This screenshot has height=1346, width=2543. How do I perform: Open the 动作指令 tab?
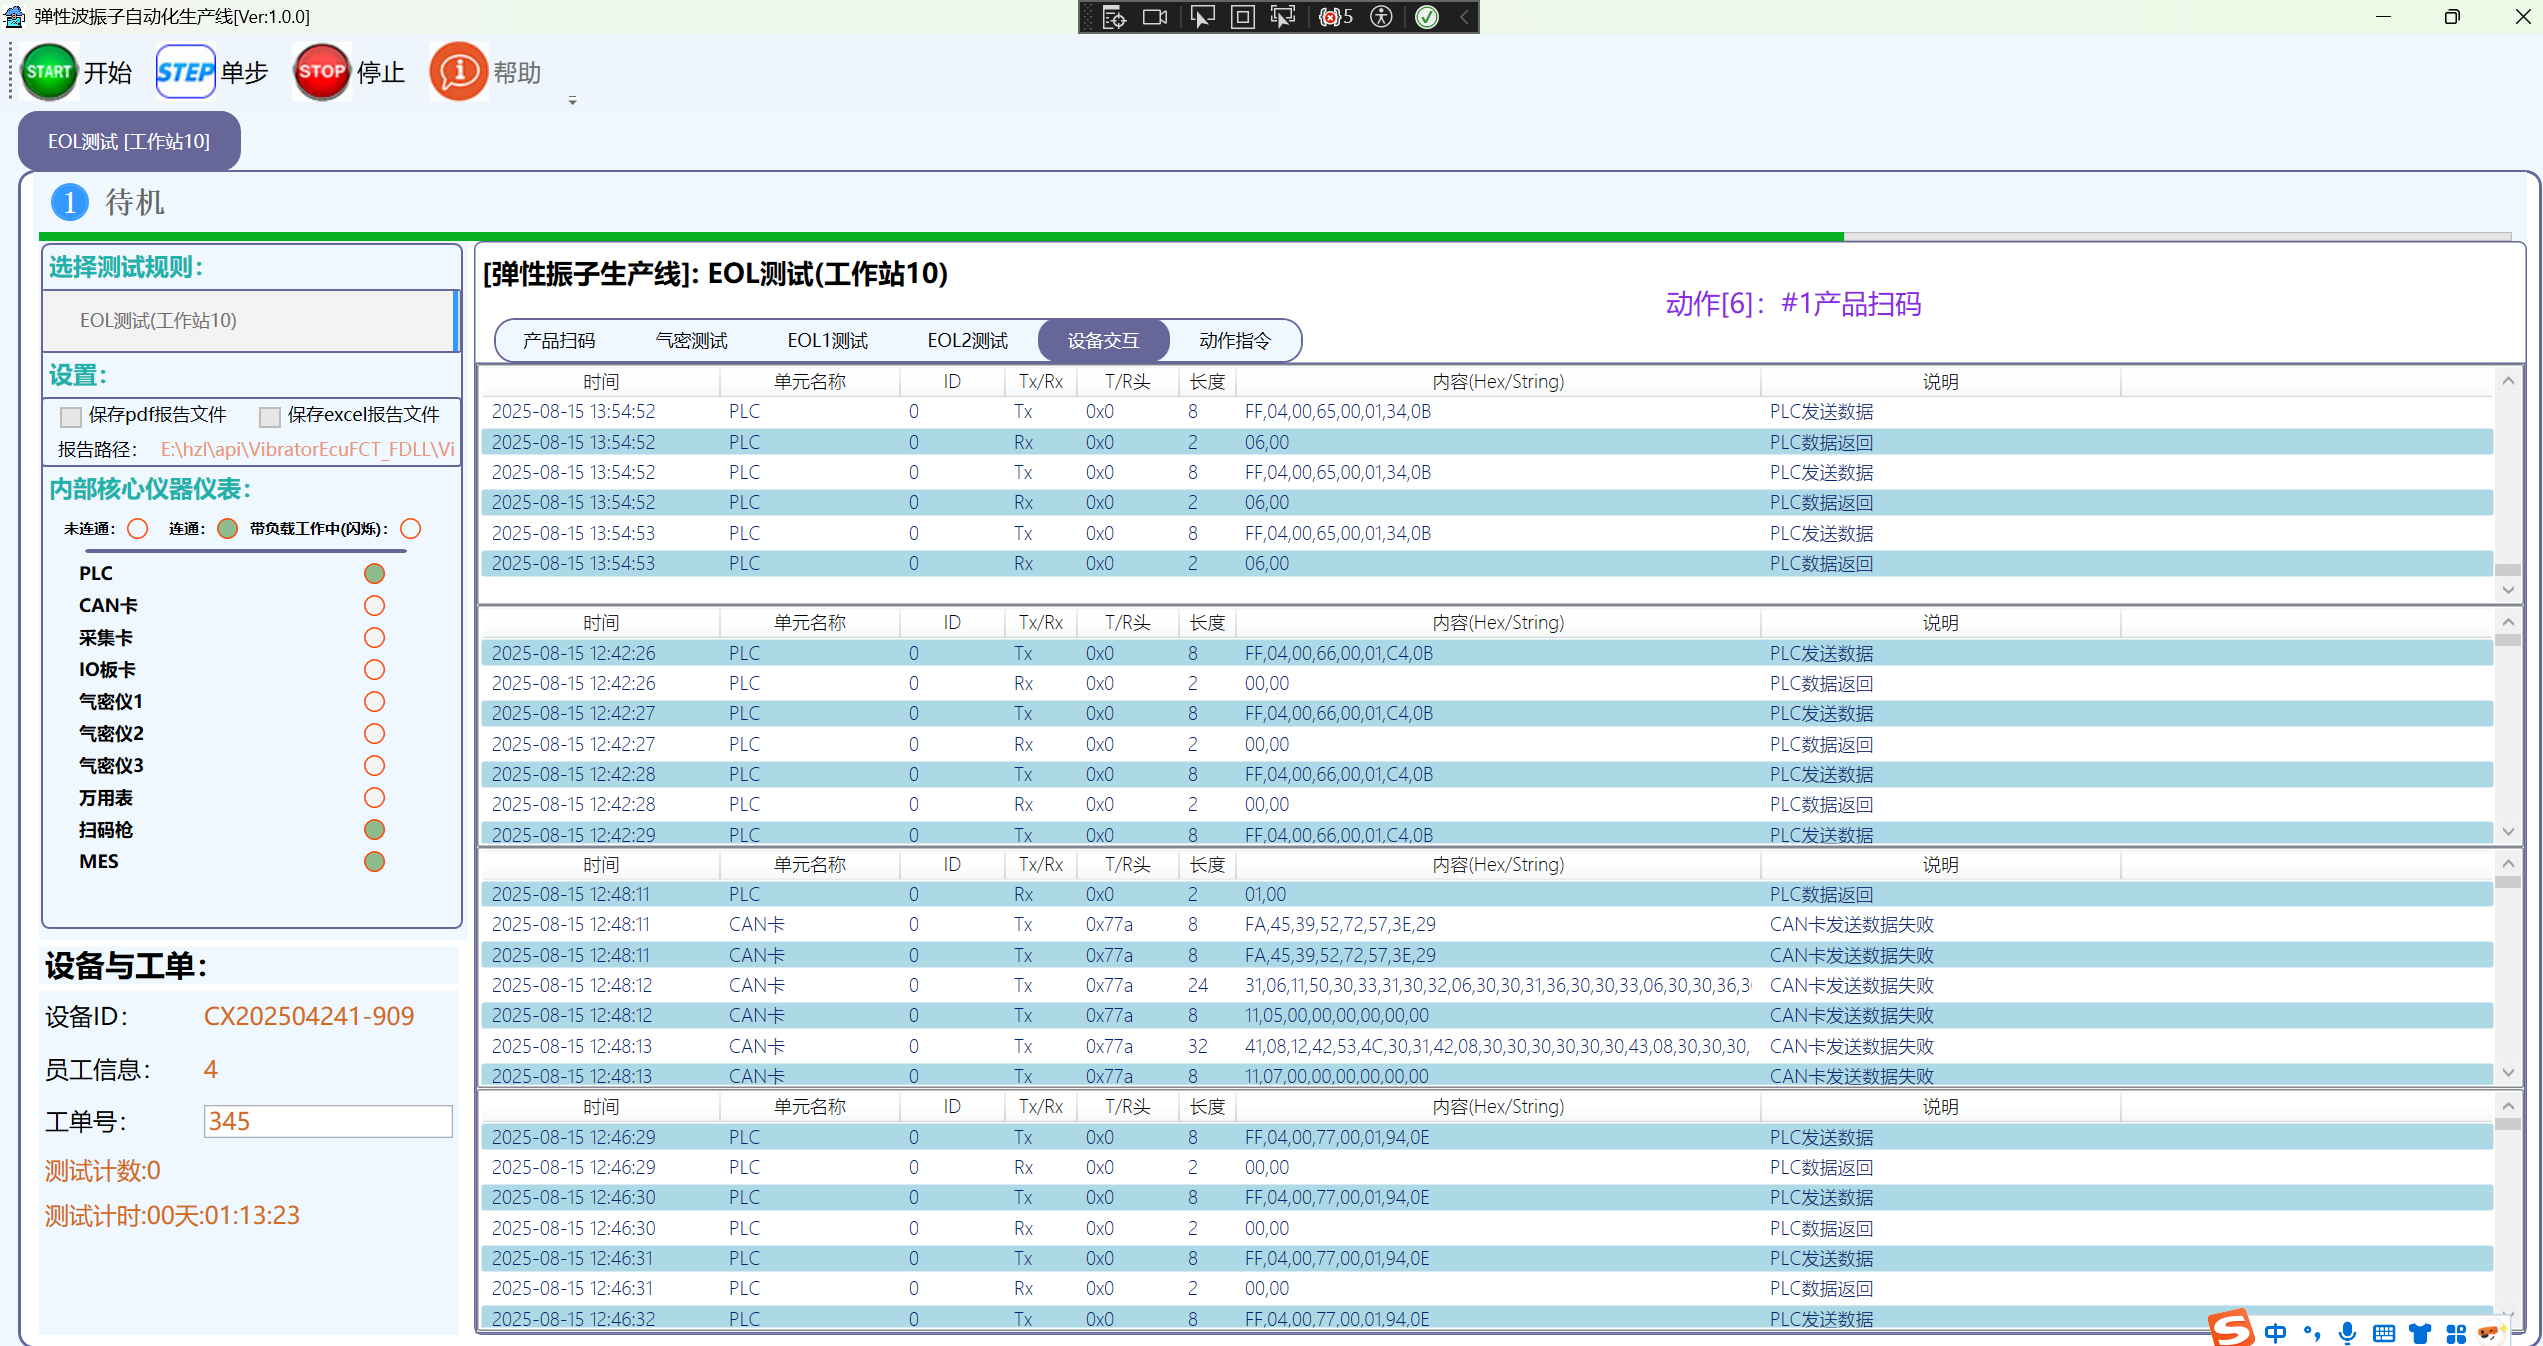[1234, 341]
